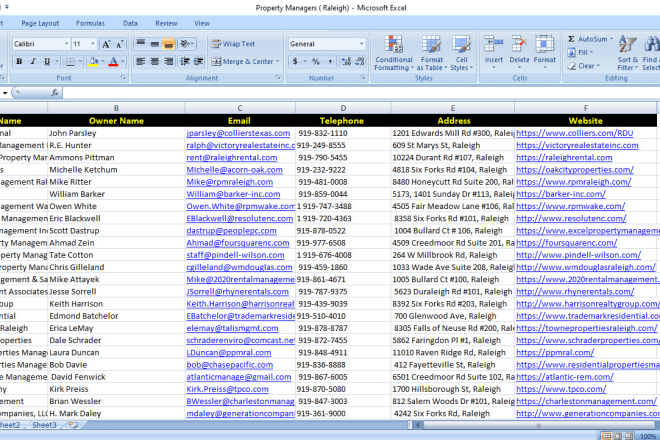The image size is (660, 440).
Task: Center text horizontally
Action: pos(154,62)
